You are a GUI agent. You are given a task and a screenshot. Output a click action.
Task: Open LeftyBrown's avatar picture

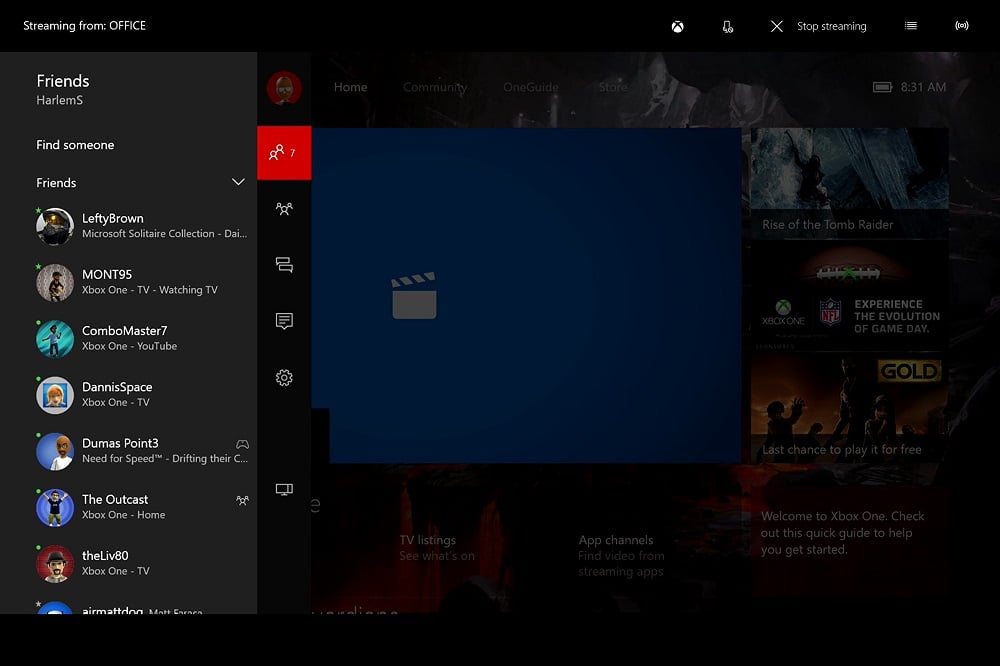coord(55,226)
